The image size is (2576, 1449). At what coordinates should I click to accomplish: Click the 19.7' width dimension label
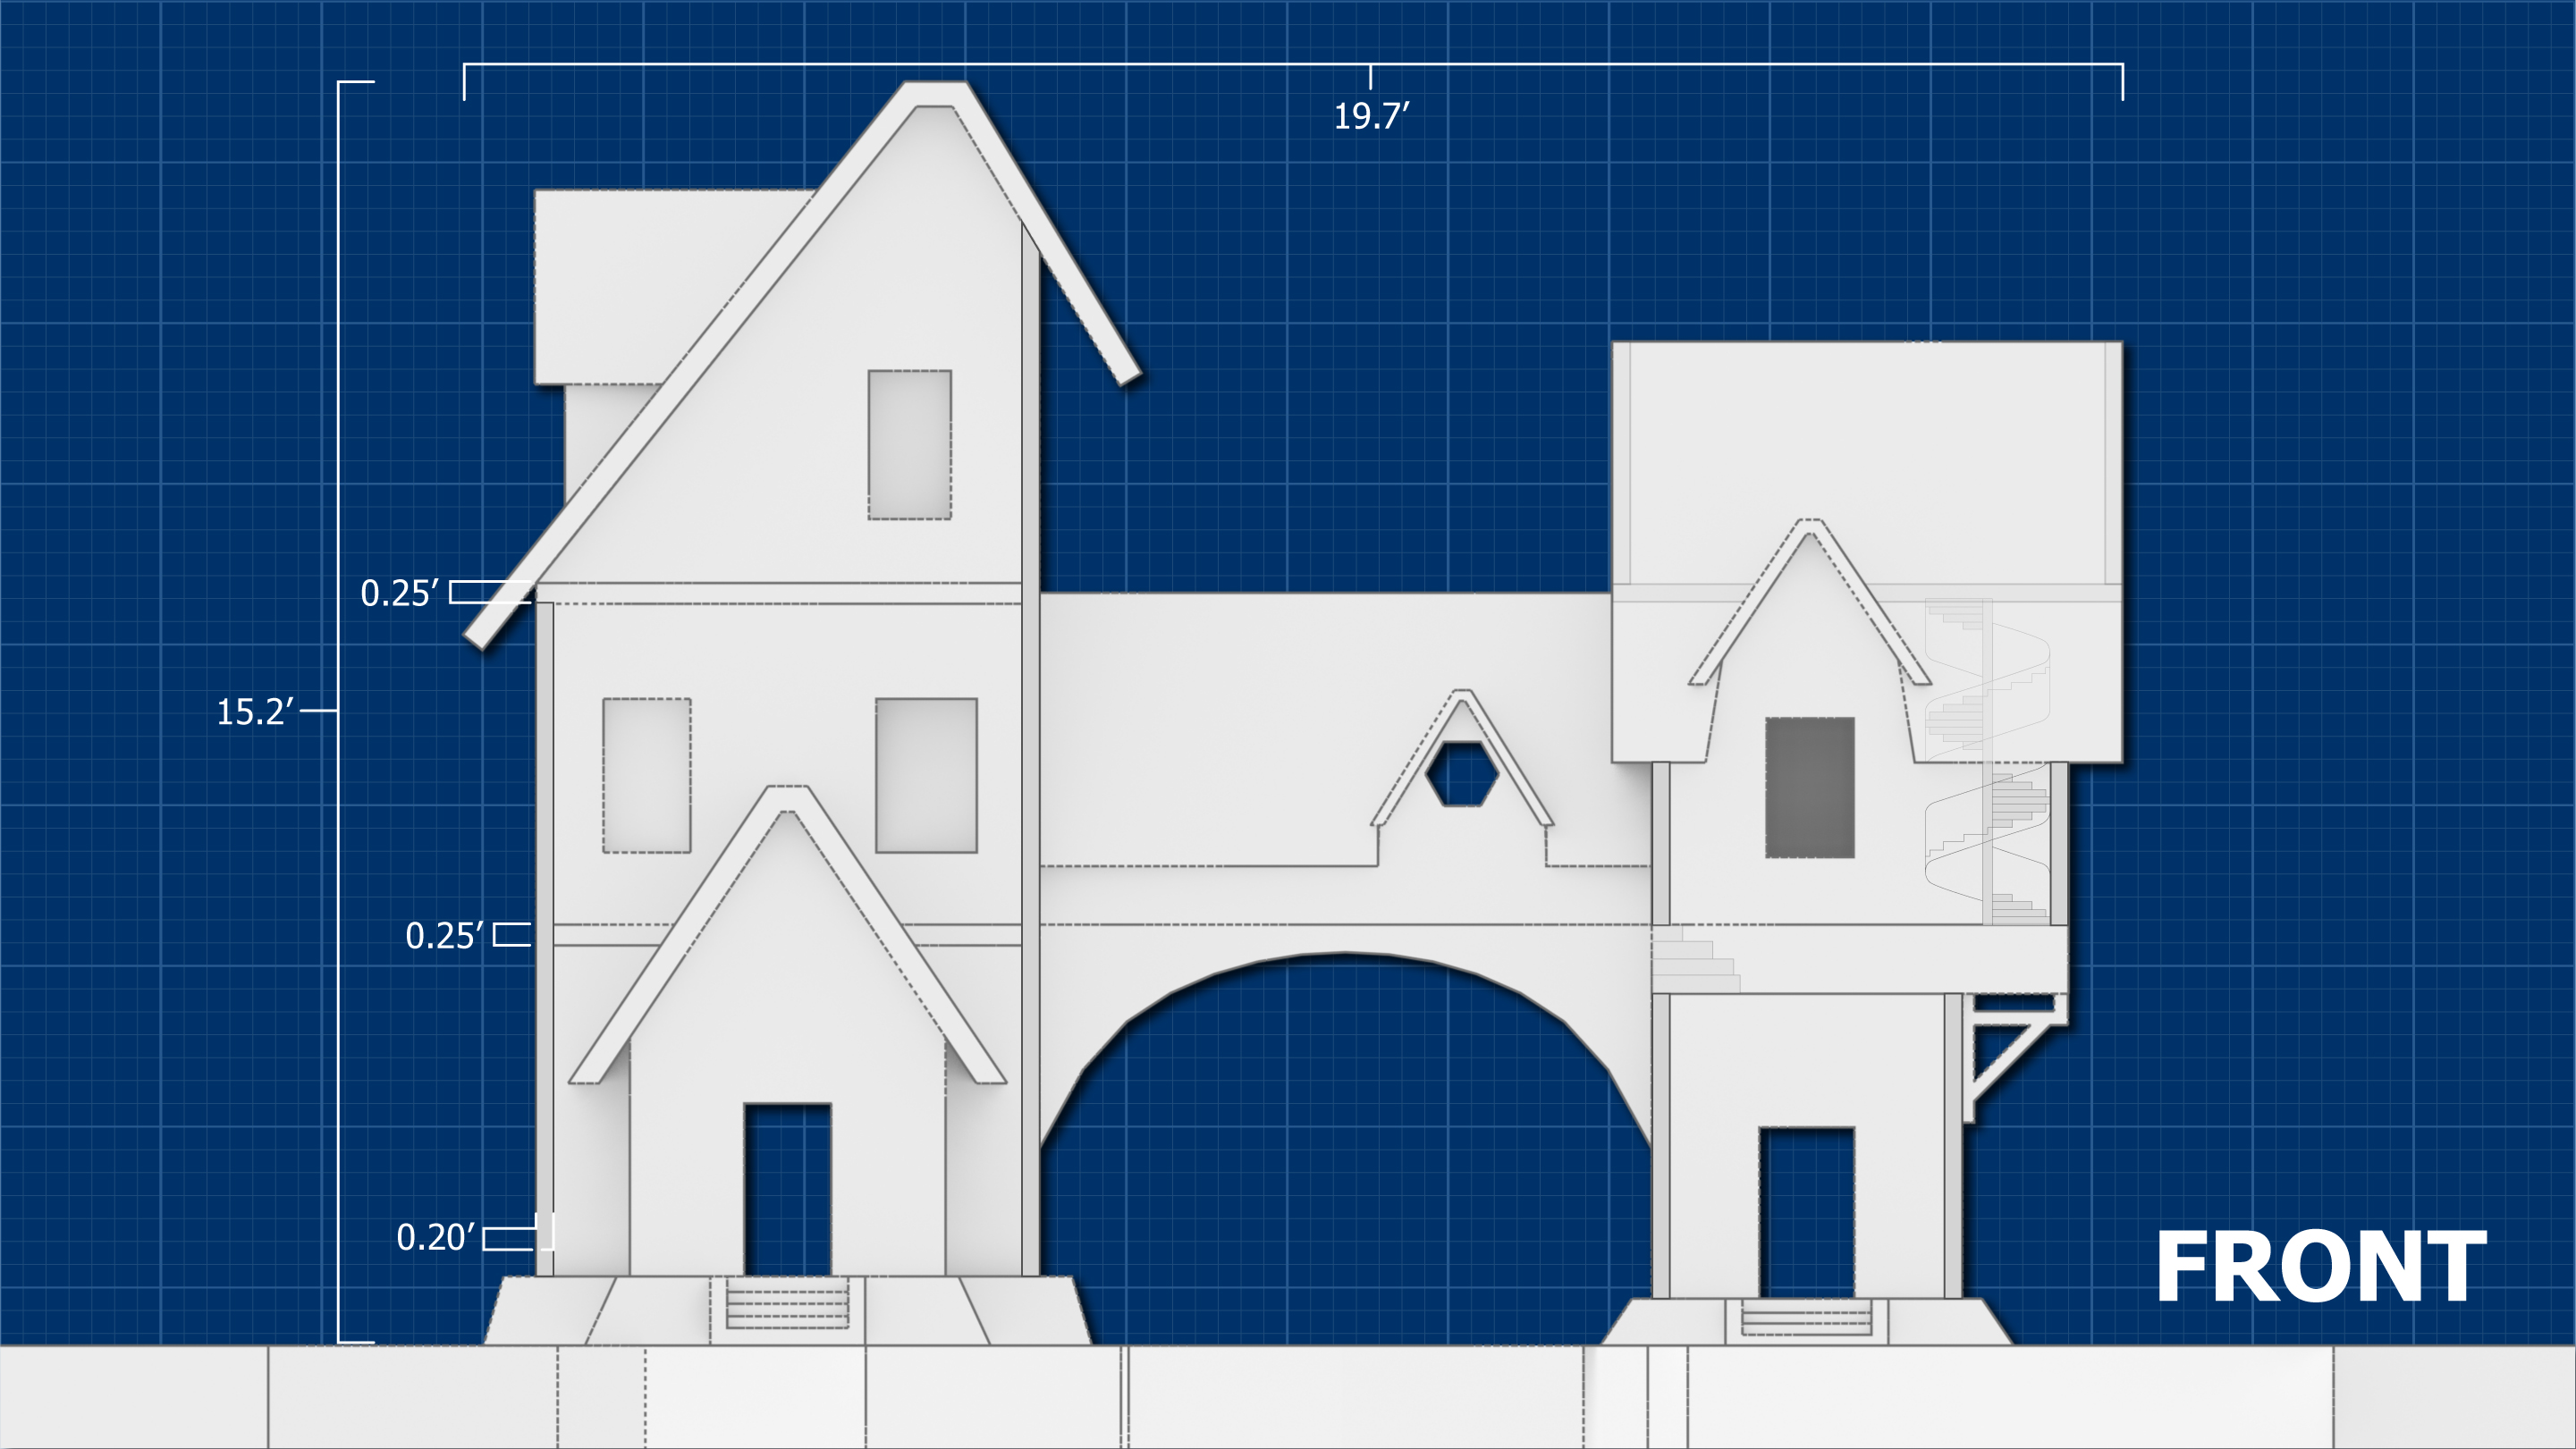coord(1371,117)
